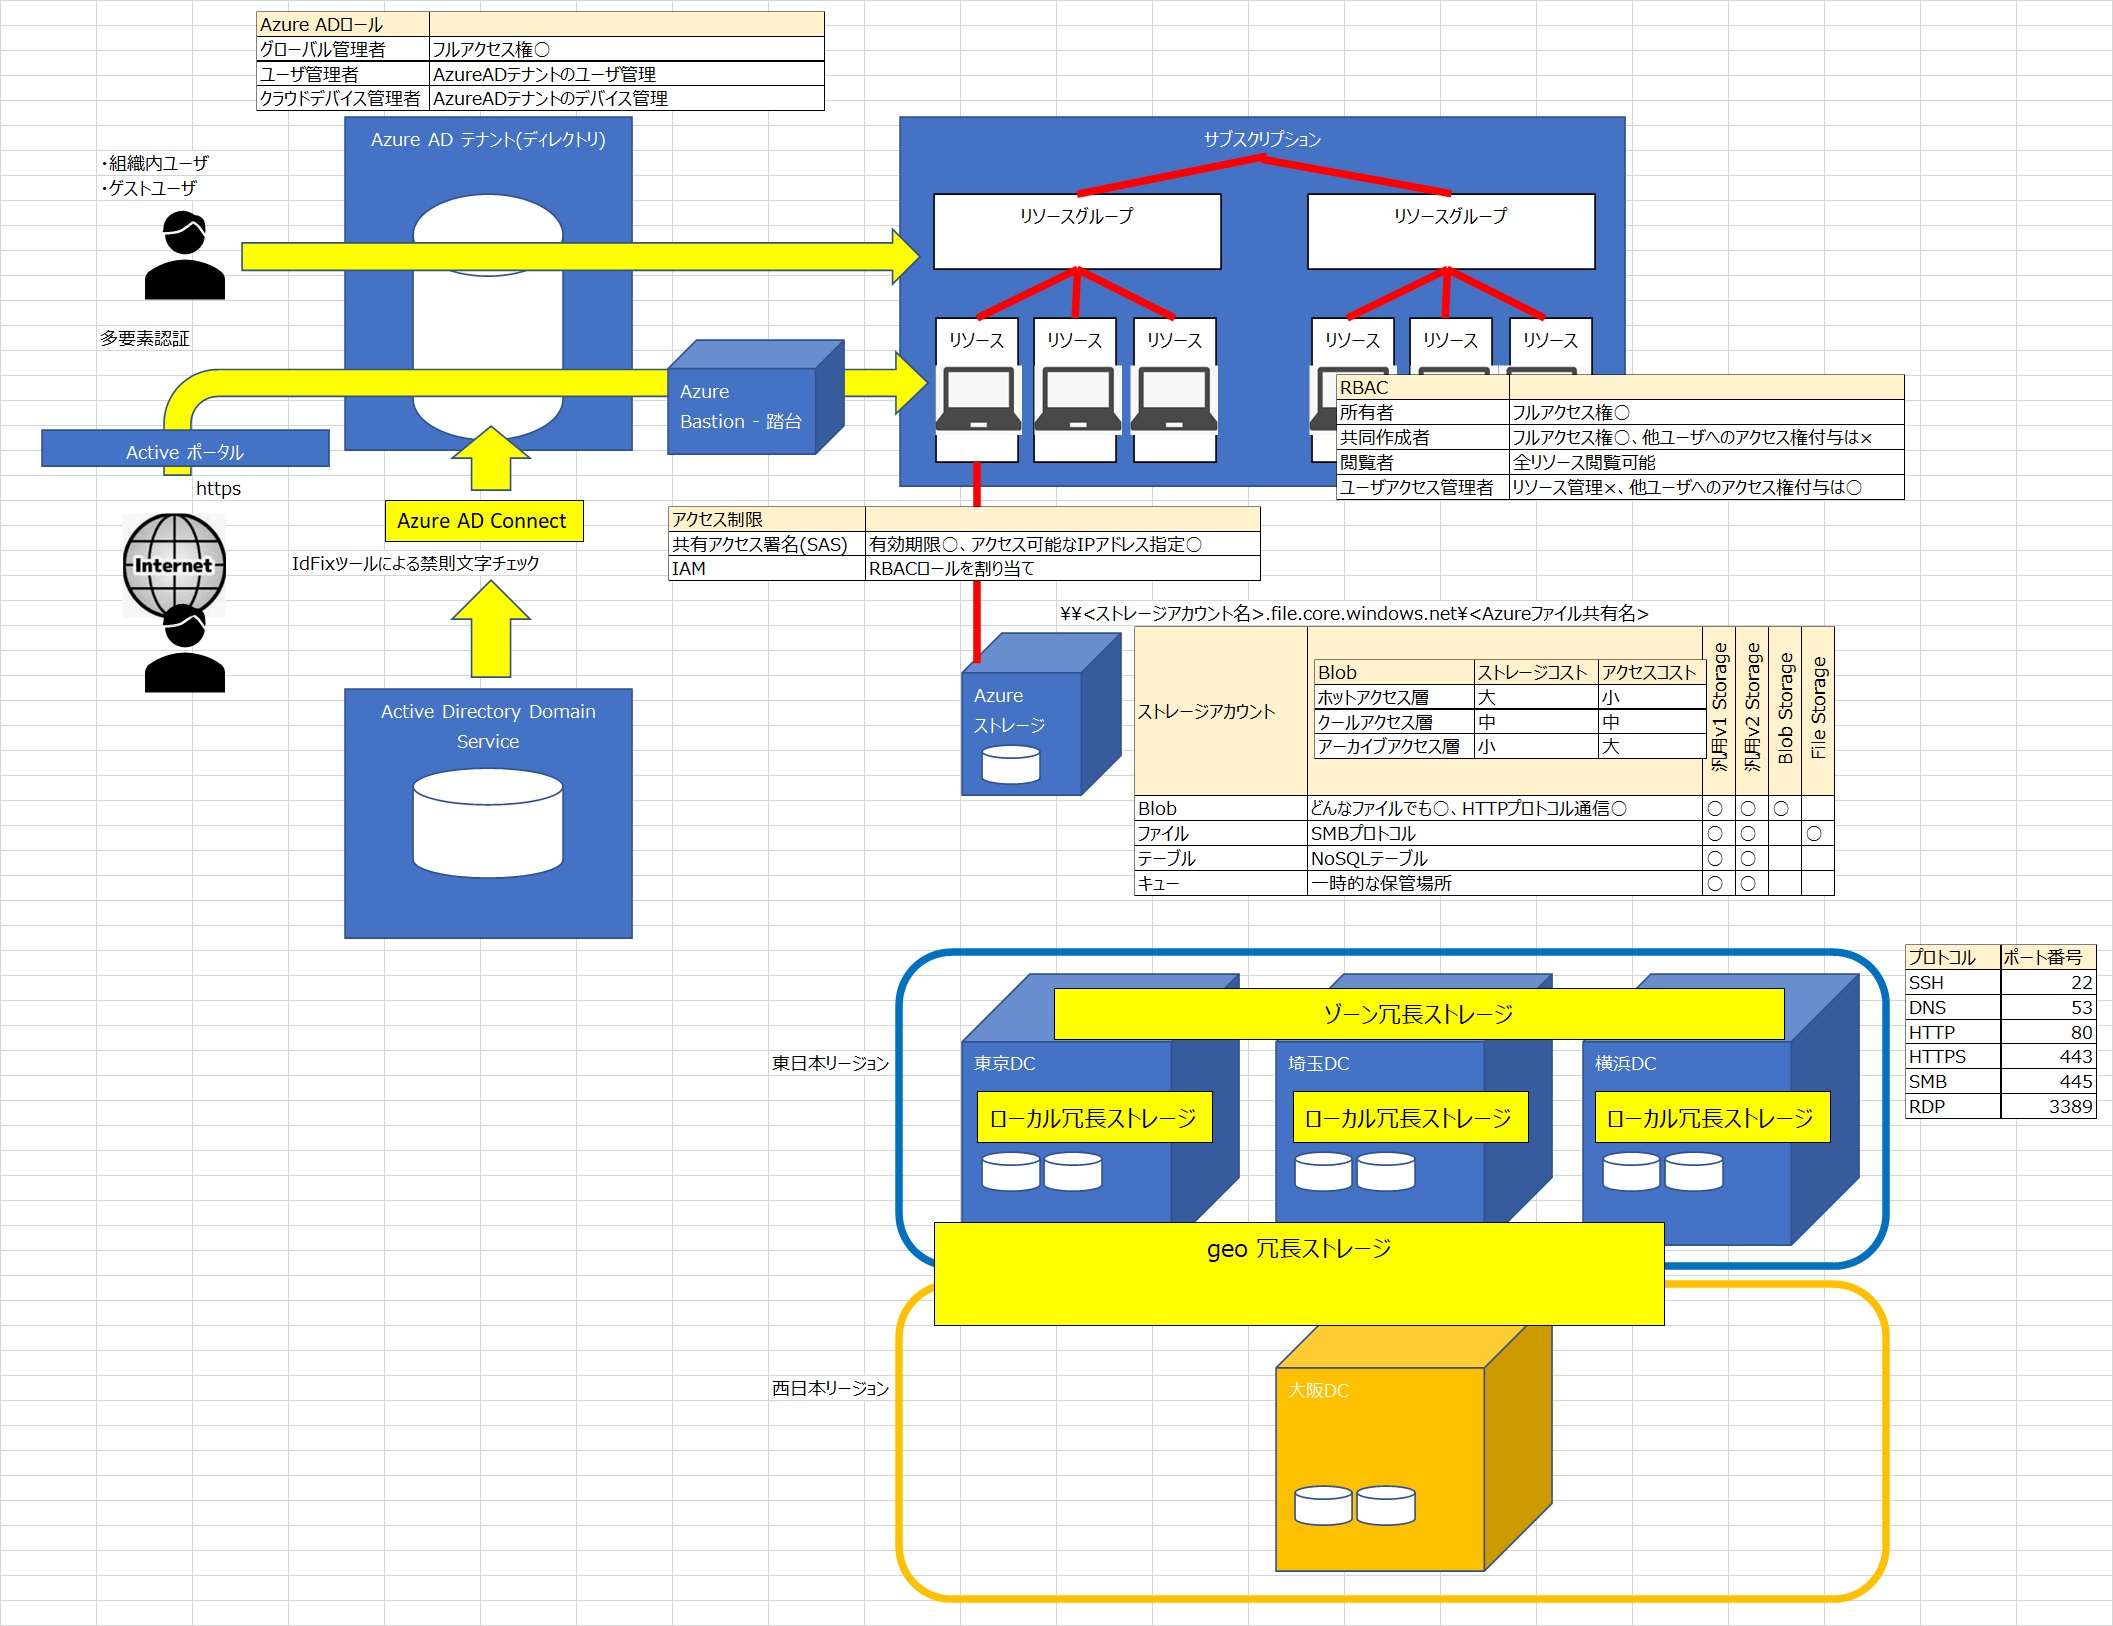
Task: Select the yellow Azure AD Connect box
Action: [484, 521]
